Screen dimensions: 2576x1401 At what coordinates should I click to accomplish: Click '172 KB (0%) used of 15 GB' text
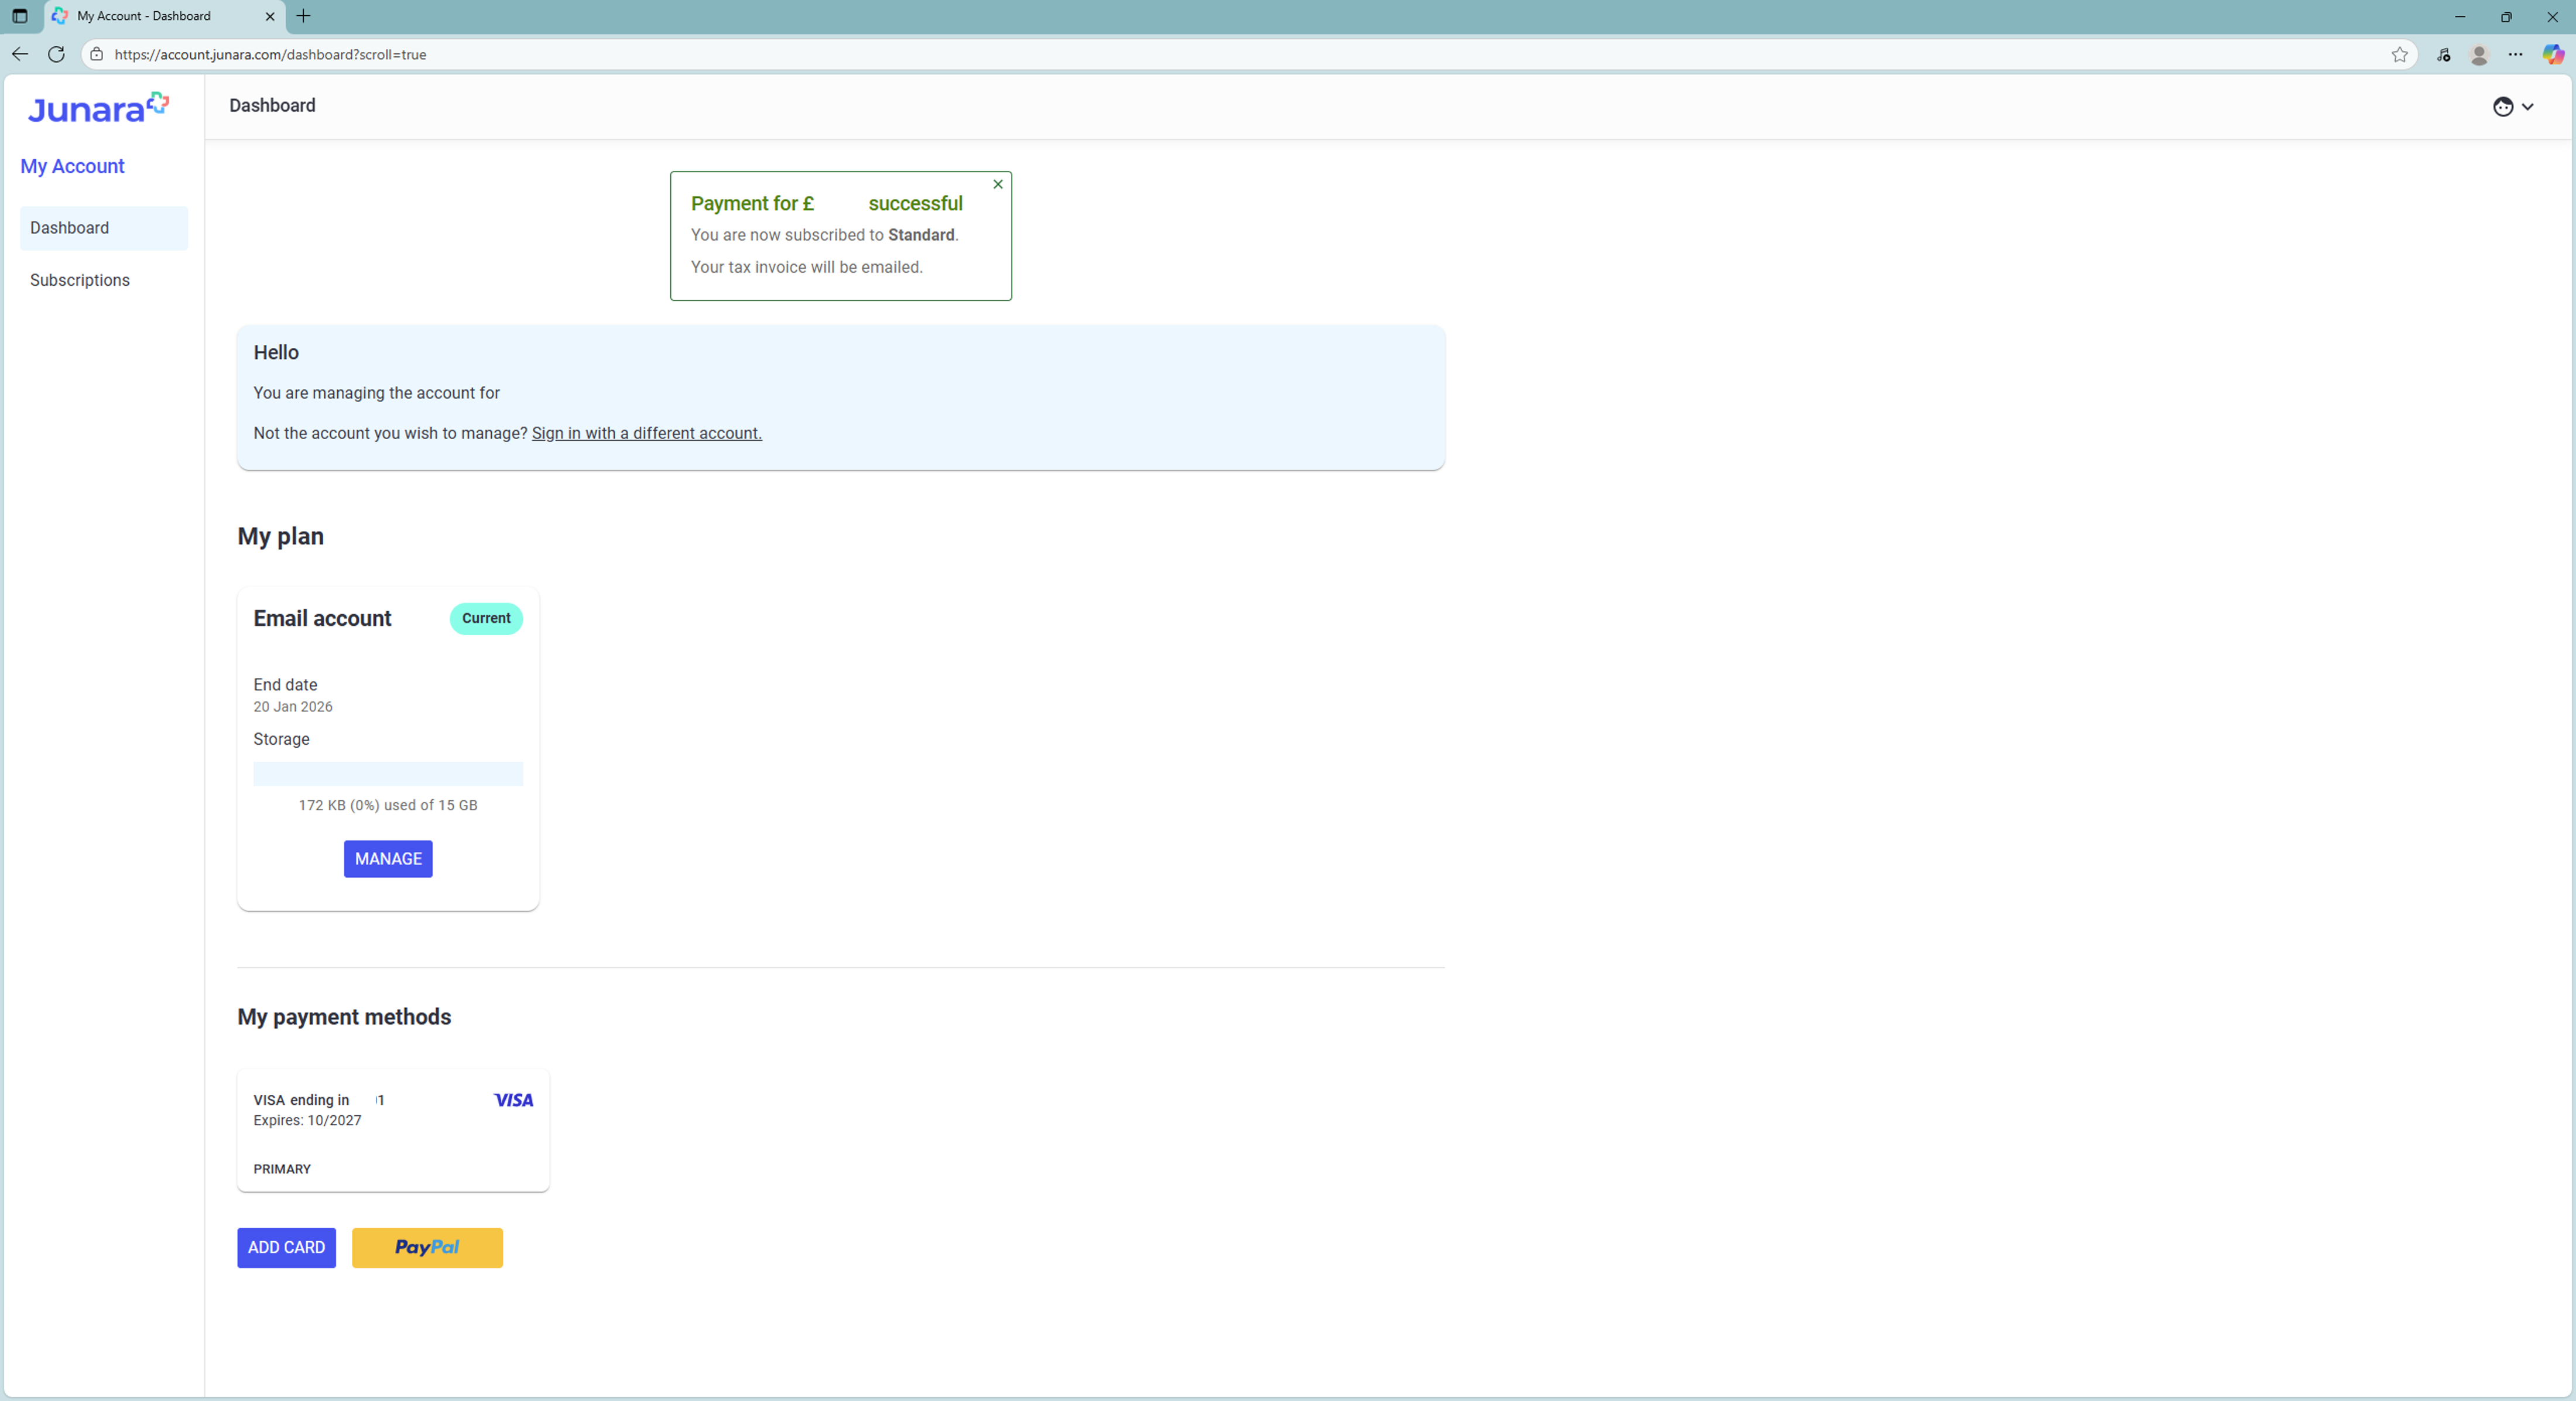pos(388,805)
